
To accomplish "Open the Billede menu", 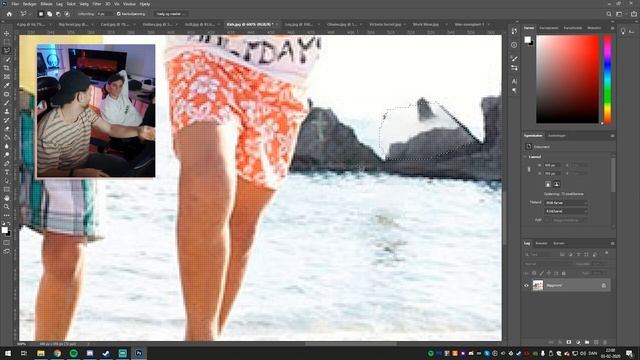I will [46, 4].
